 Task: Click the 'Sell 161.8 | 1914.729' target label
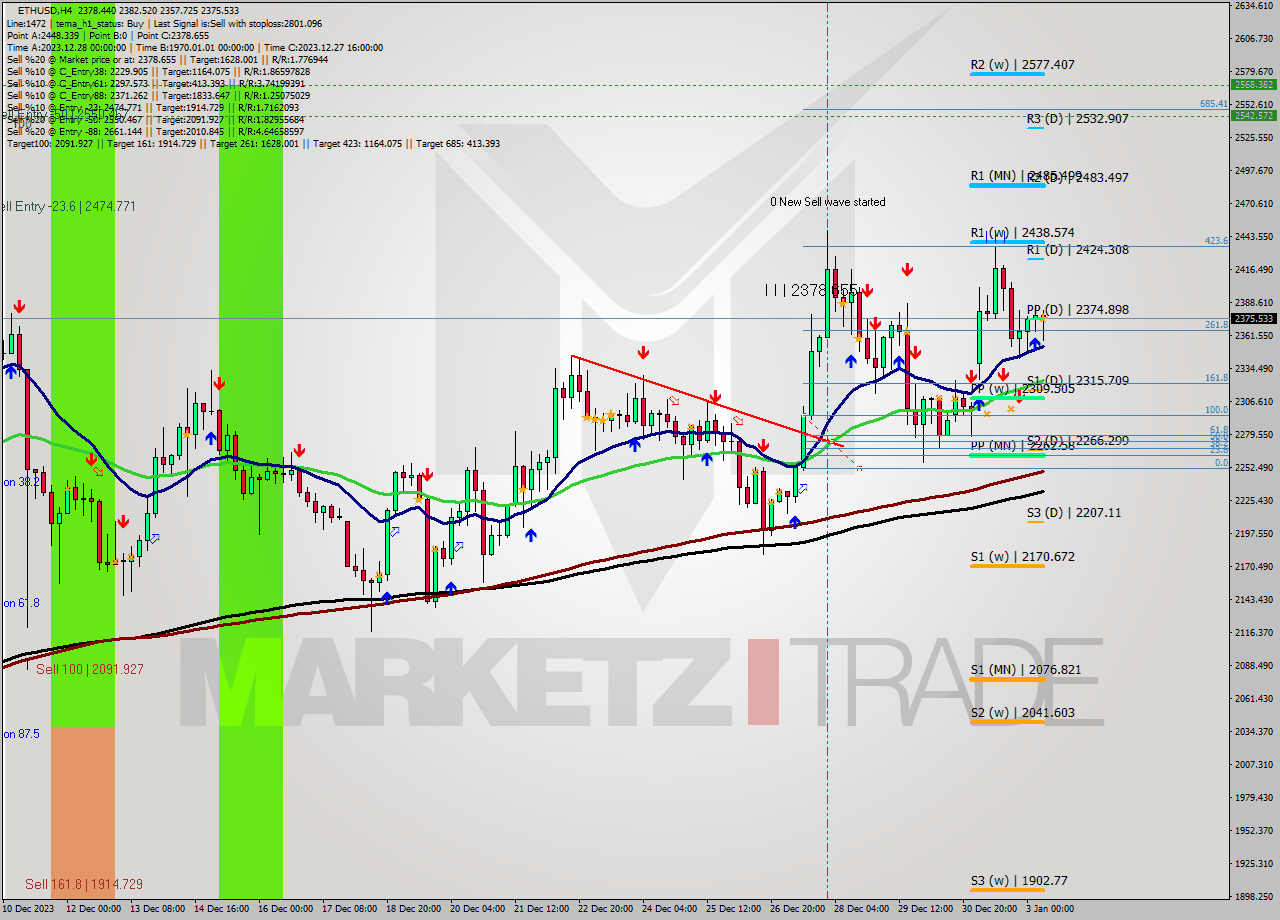pyautogui.click(x=84, y=885)
